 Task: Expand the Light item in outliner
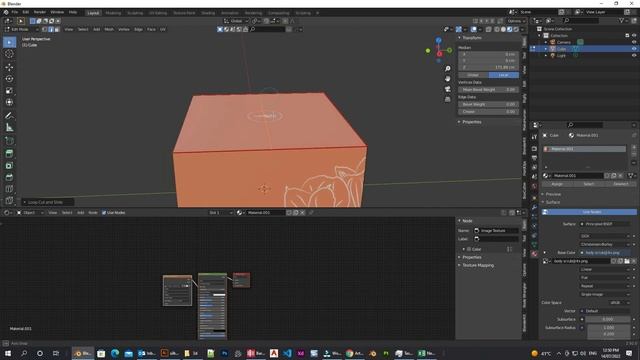click(x=546, y=55)
